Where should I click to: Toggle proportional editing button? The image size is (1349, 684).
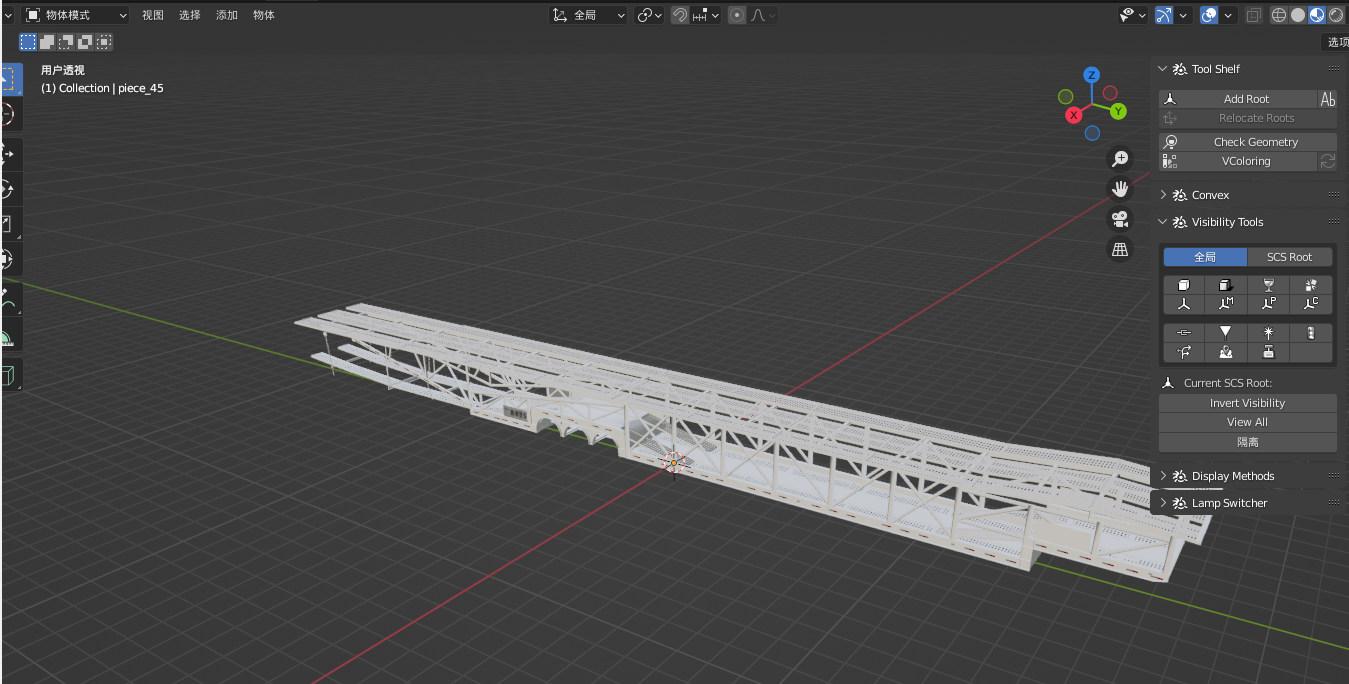[x=737, y=15]
